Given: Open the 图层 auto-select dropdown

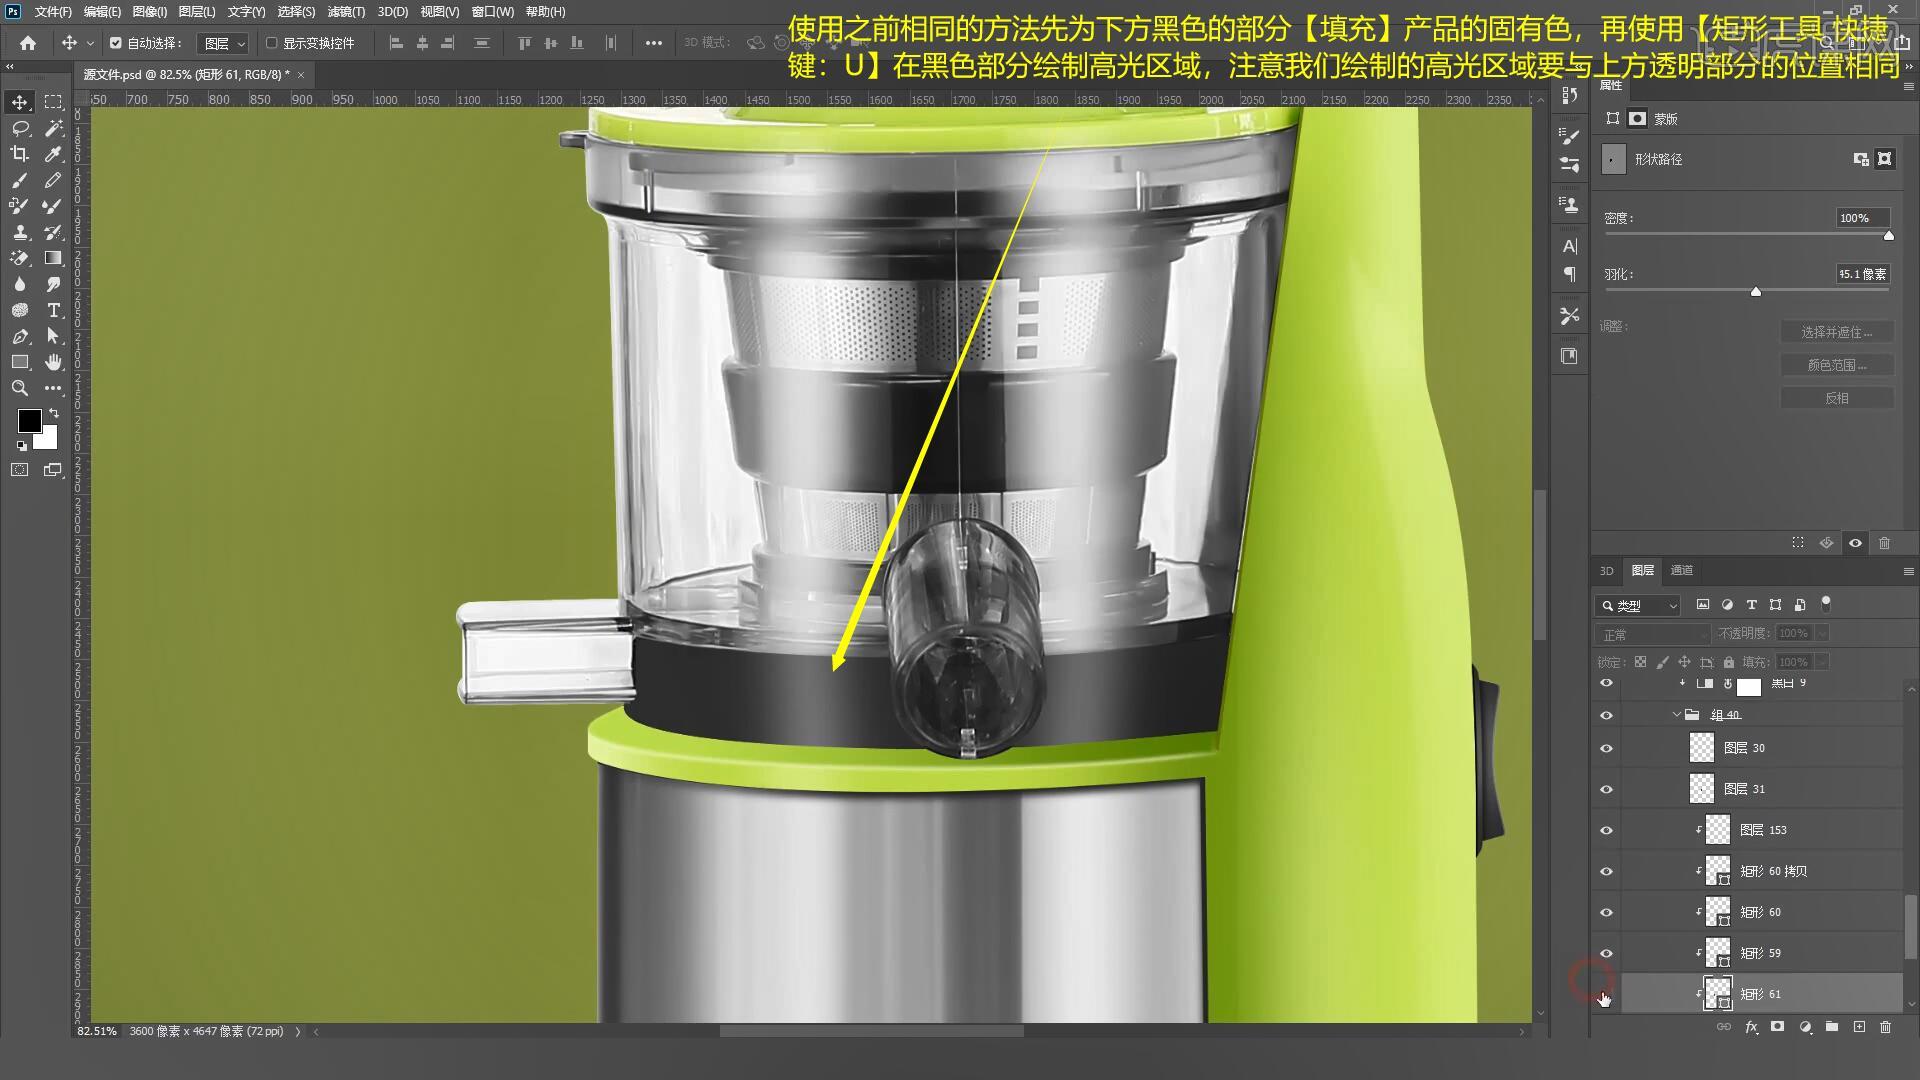Looking at the screenshot, I should click(x=222, y=43).
